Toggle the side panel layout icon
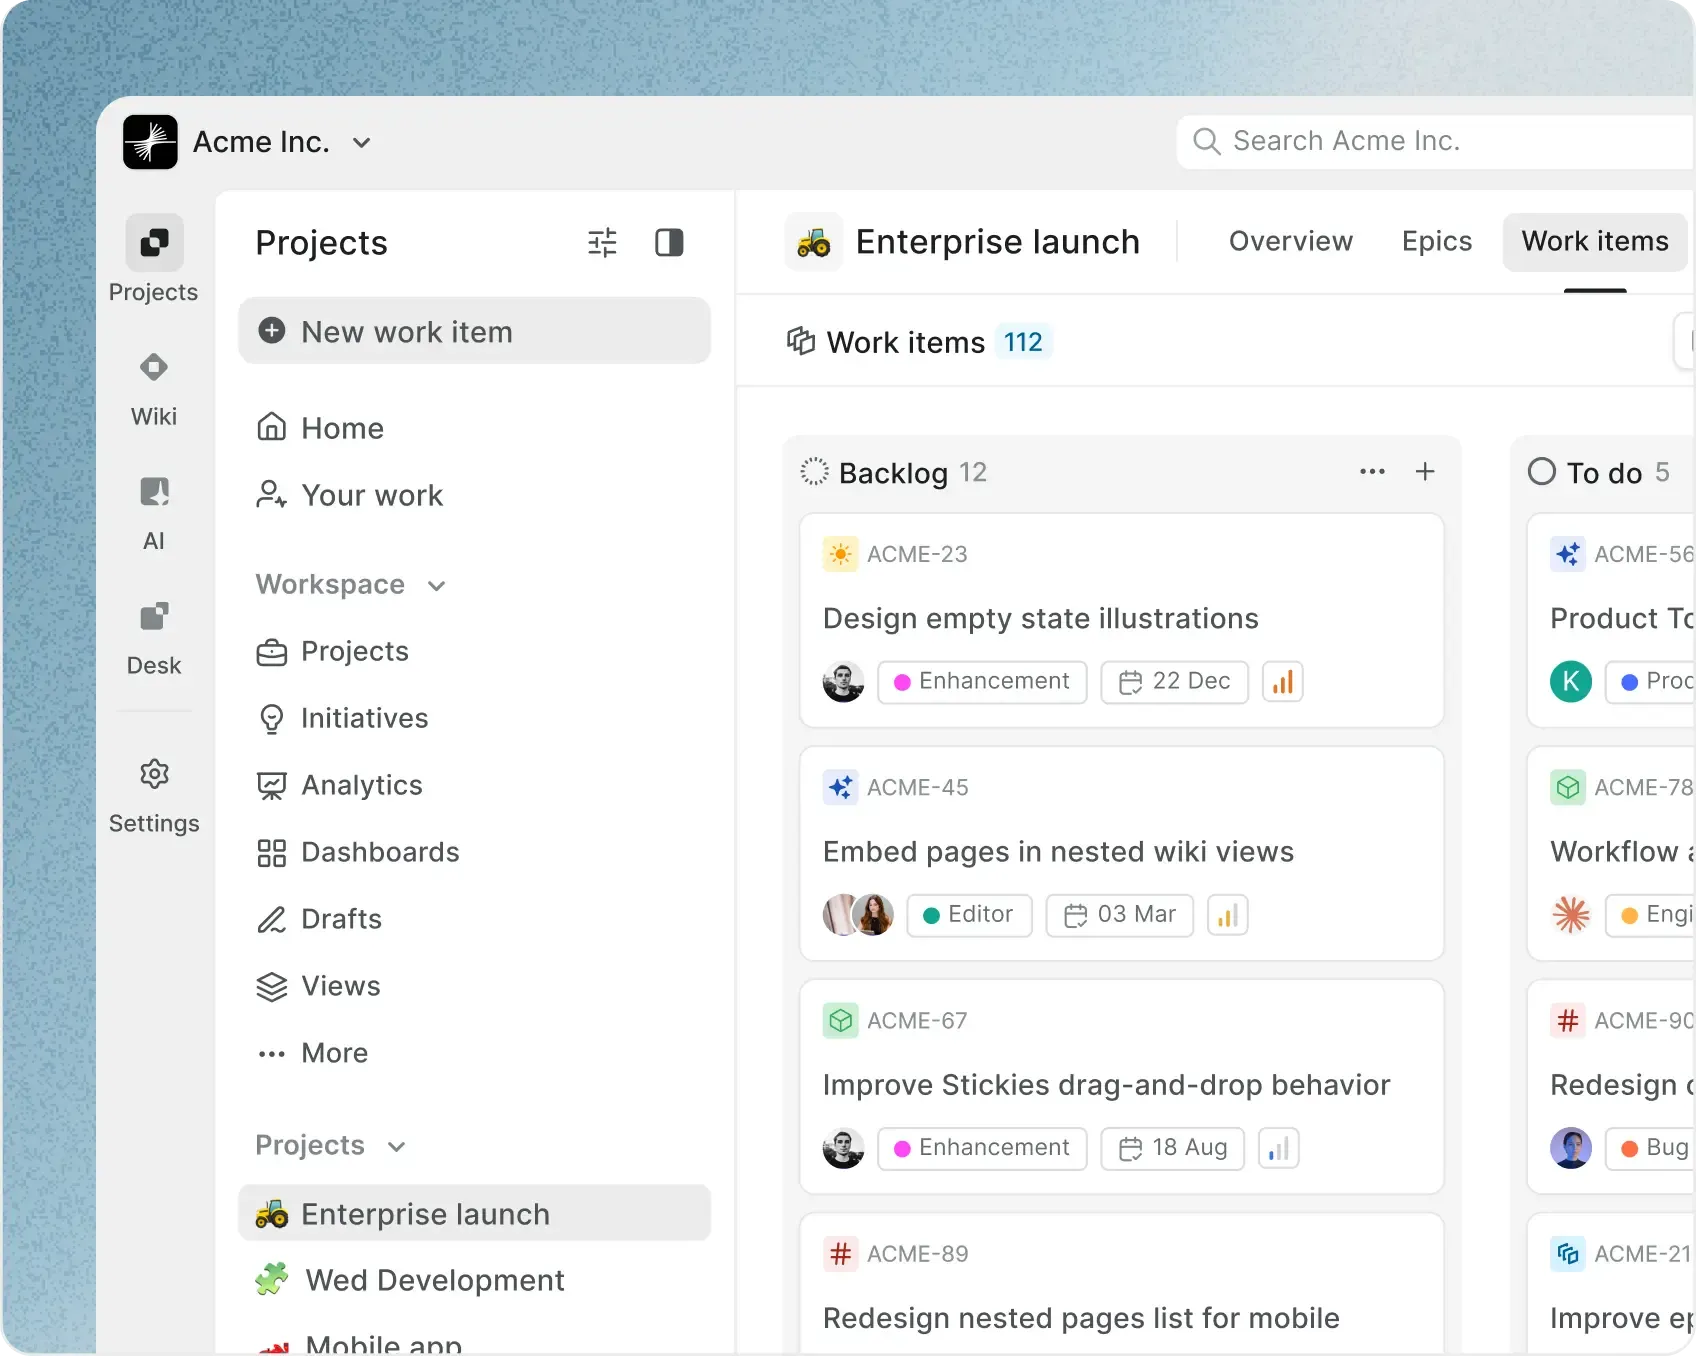 [669, 242]
